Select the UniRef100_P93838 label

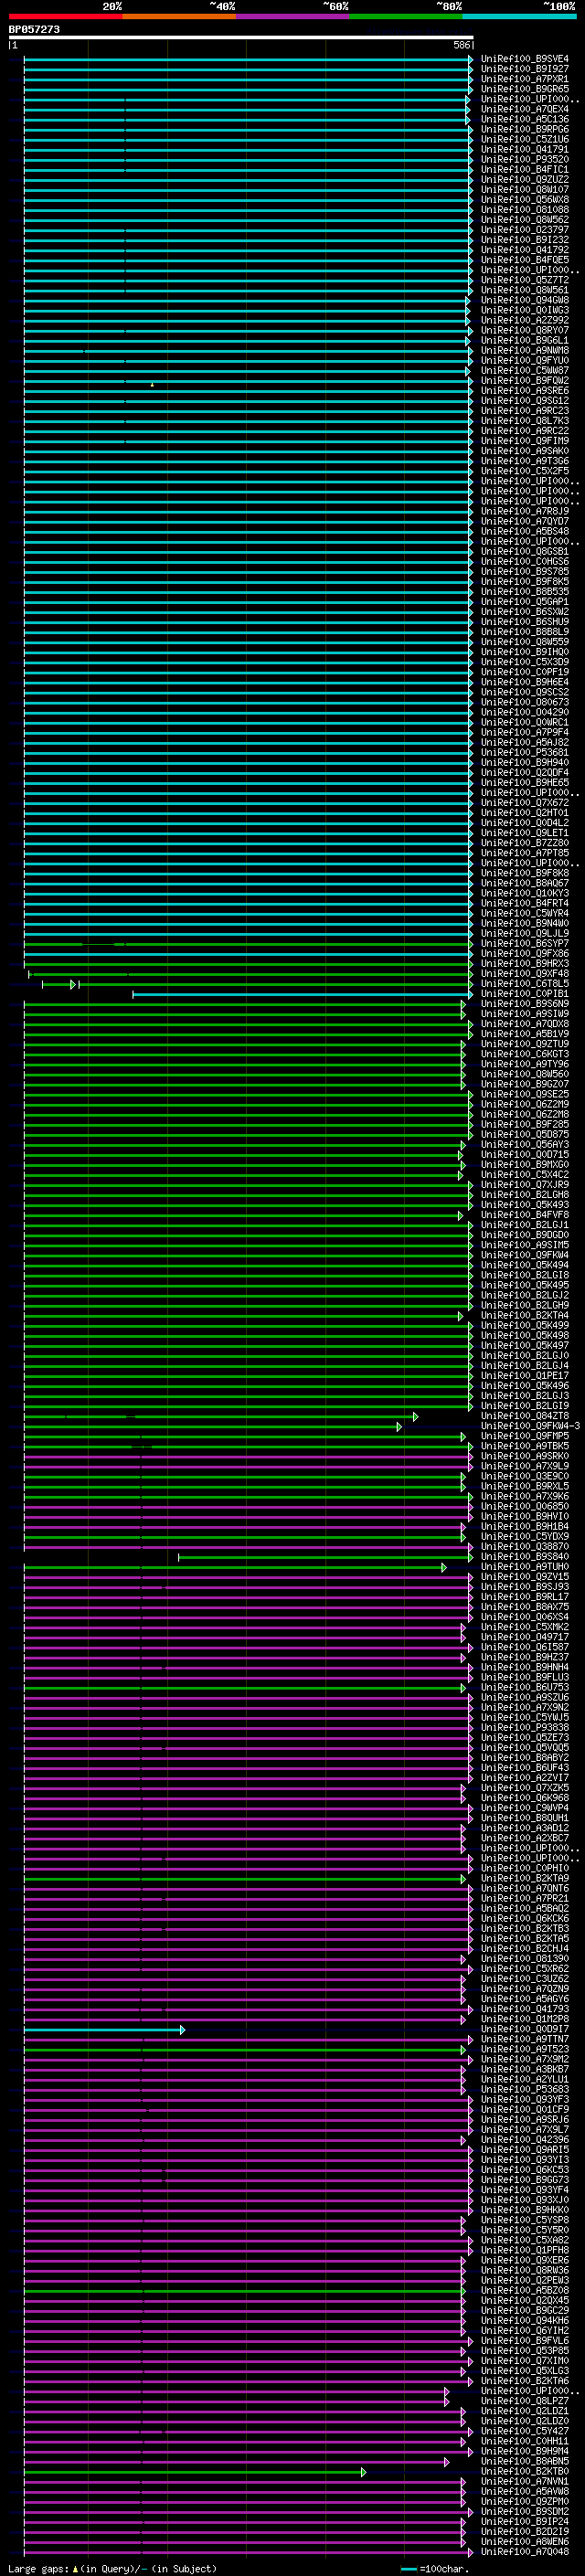click(x=524, y=1727)
